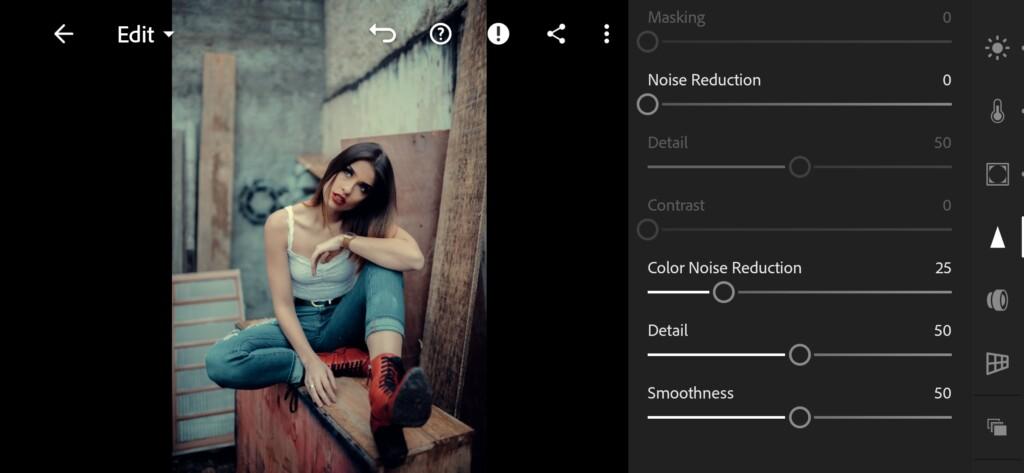The height and width of the screenshot is (473, 1024).
Task: Open the Color thermometer panel
Action: (x=997, y=111)
